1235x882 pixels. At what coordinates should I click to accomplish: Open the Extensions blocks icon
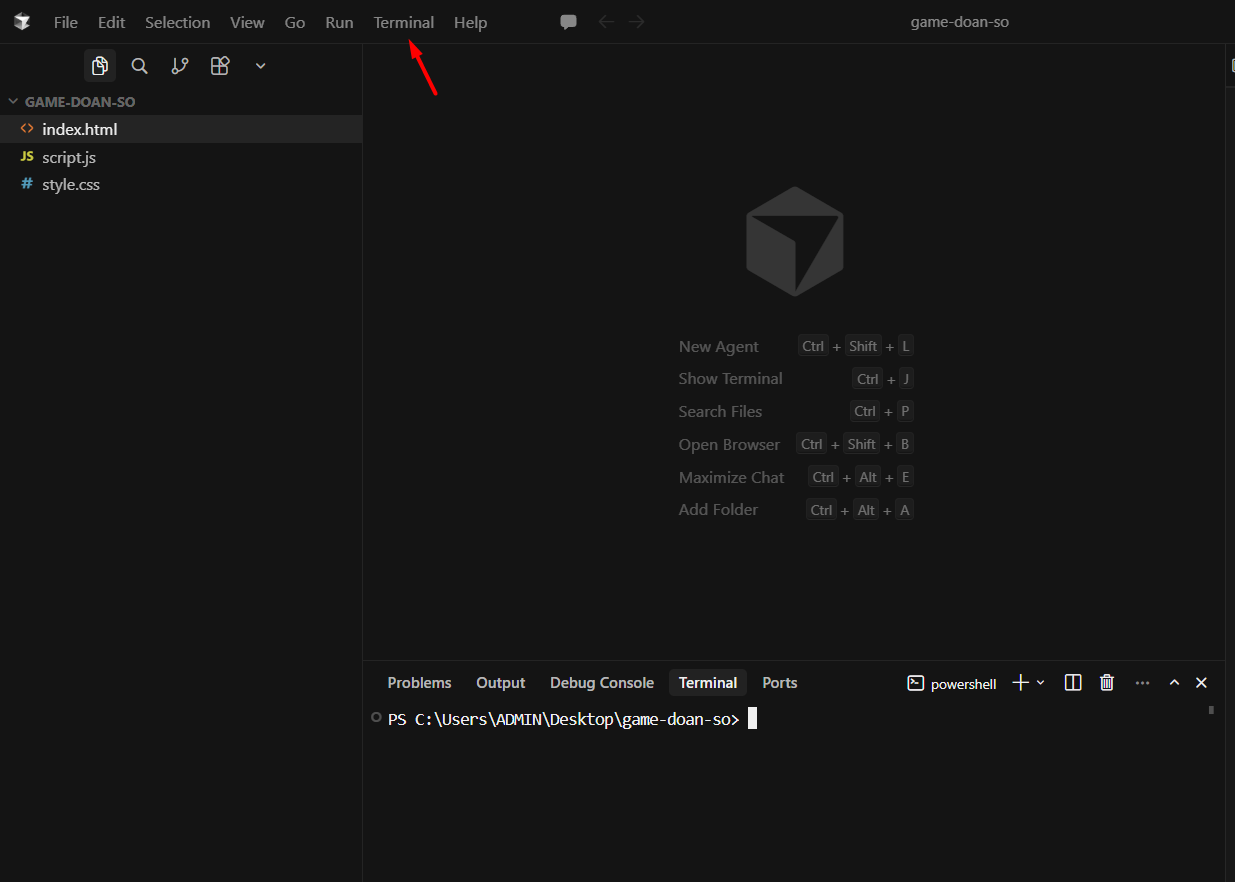click(220, 66)
